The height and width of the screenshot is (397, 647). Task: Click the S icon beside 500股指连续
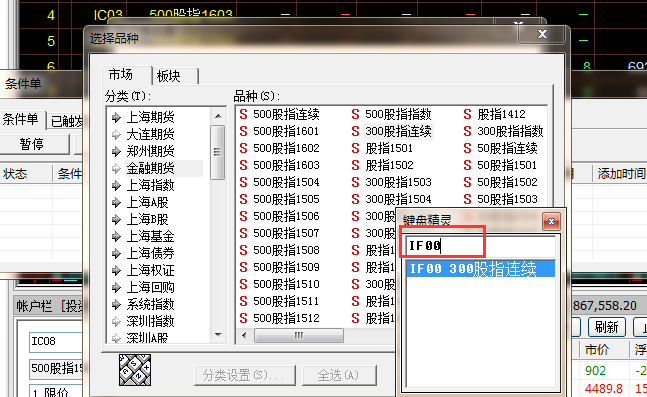tap(243, 114)
